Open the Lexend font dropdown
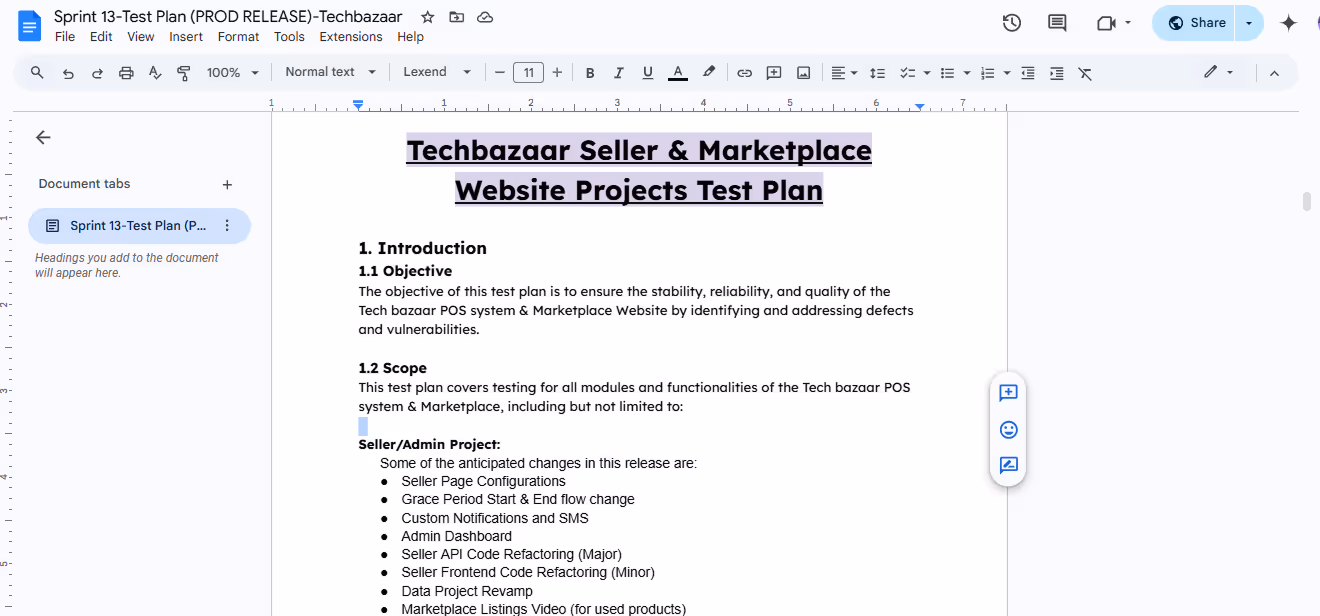Image resolution: width=1320 pixels, height=616 pixels. point(437,72)
